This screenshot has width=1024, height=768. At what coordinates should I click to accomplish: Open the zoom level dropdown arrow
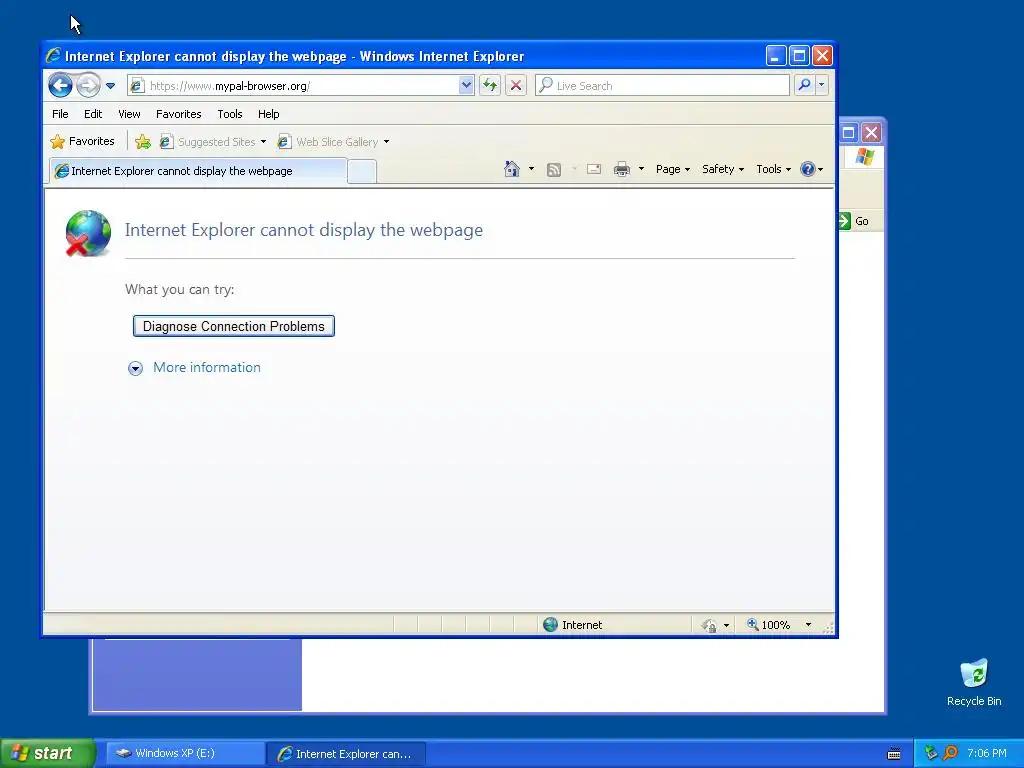coord(808,625)
